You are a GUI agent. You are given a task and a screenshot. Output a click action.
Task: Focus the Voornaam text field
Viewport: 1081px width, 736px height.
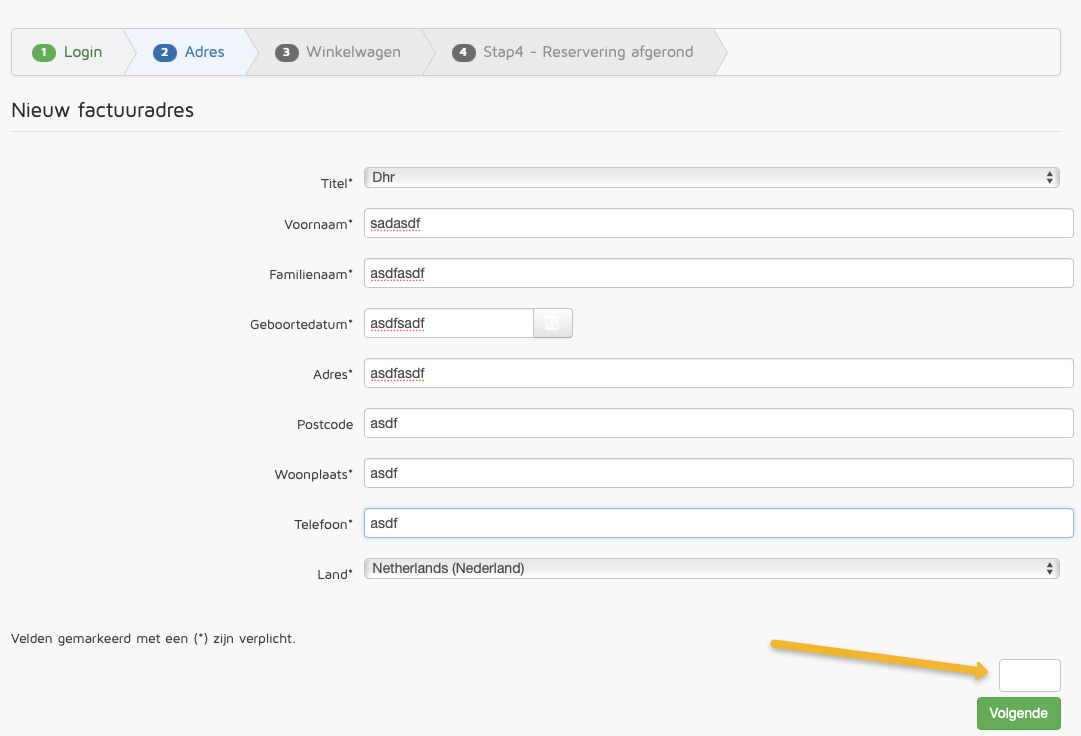(718, 223)
